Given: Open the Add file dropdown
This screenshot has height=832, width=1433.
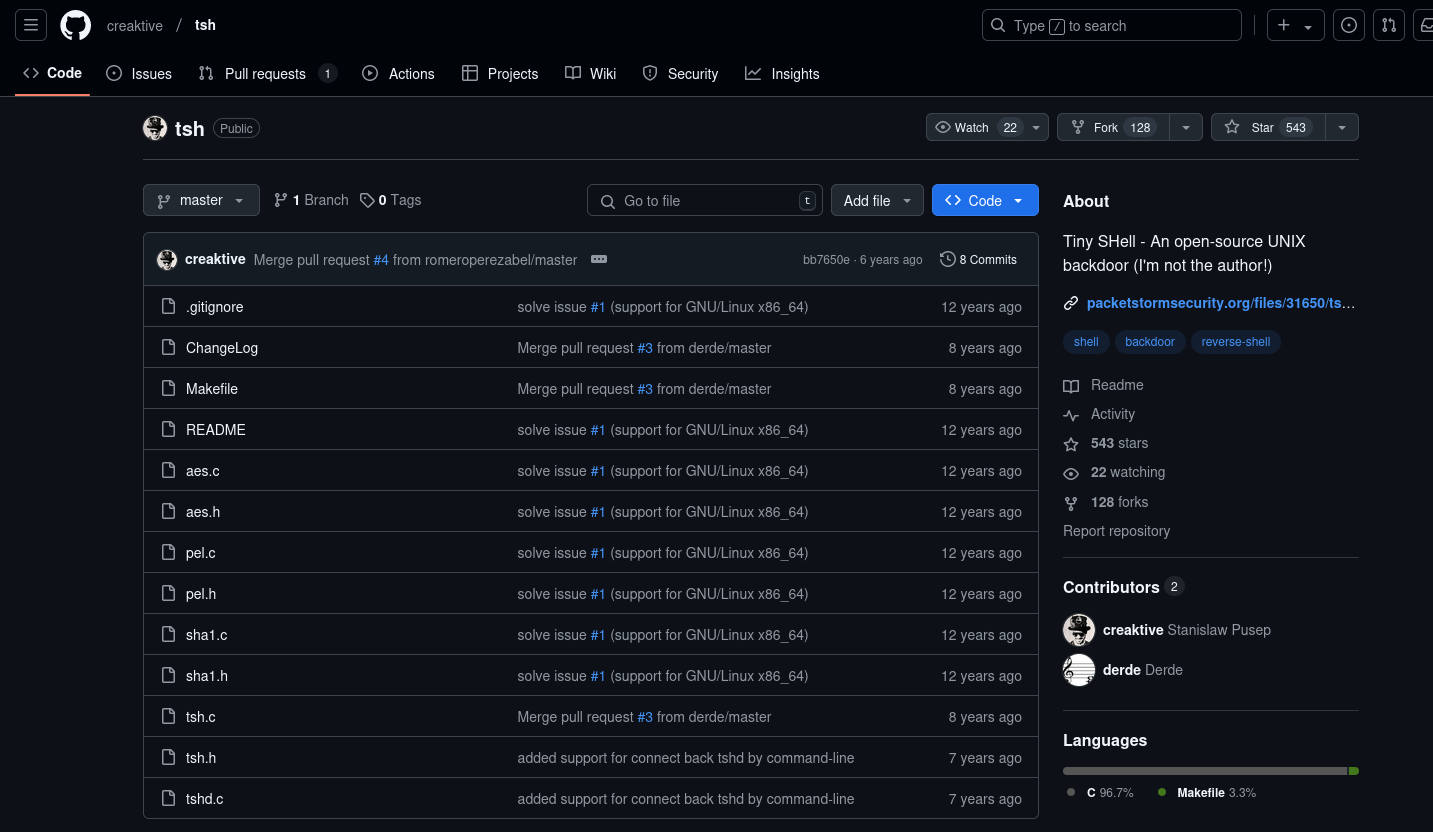Looking at the screenshot, I should point(877,201).
